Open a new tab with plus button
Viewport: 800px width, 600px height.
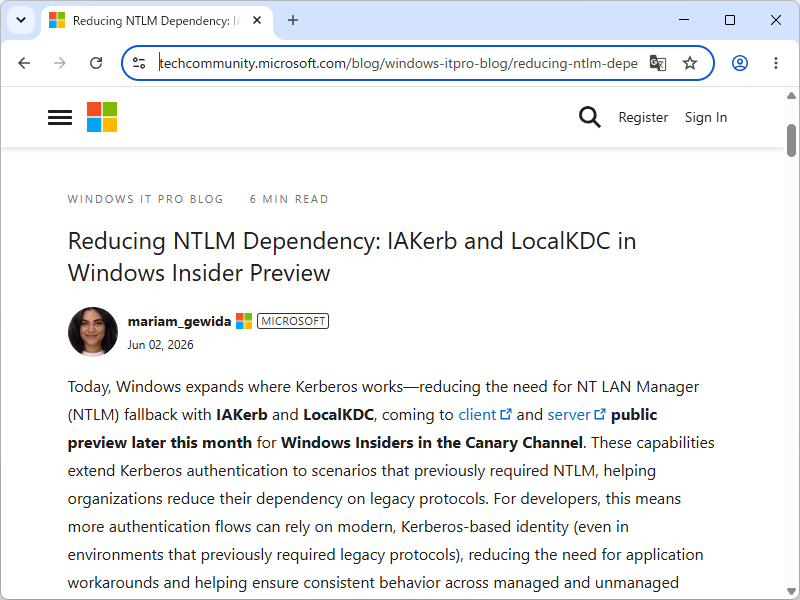click(293, 20)
